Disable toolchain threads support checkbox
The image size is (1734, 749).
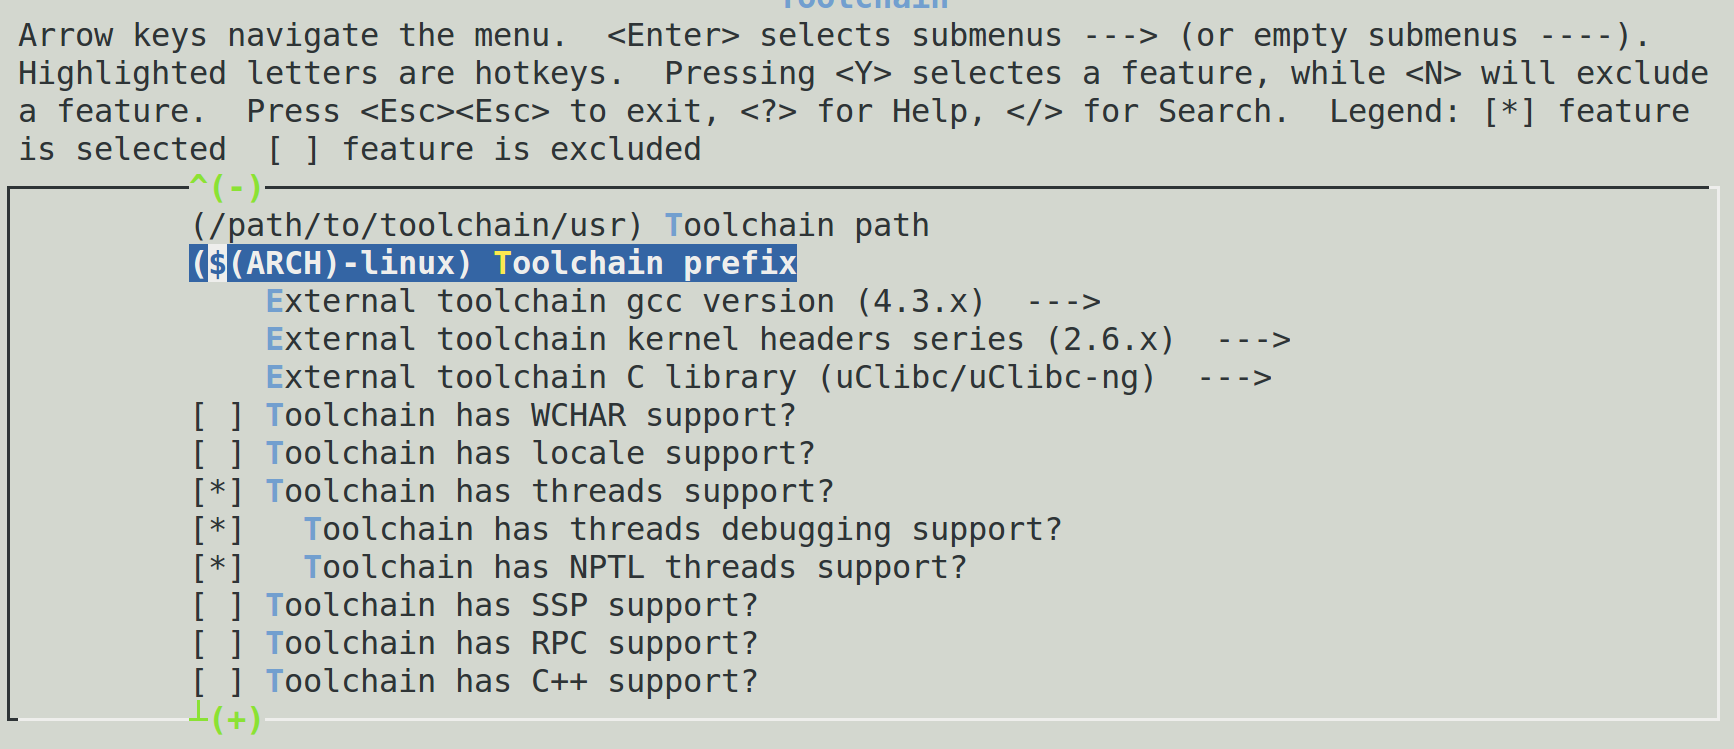pyautogui.click(x=218, y=492)
